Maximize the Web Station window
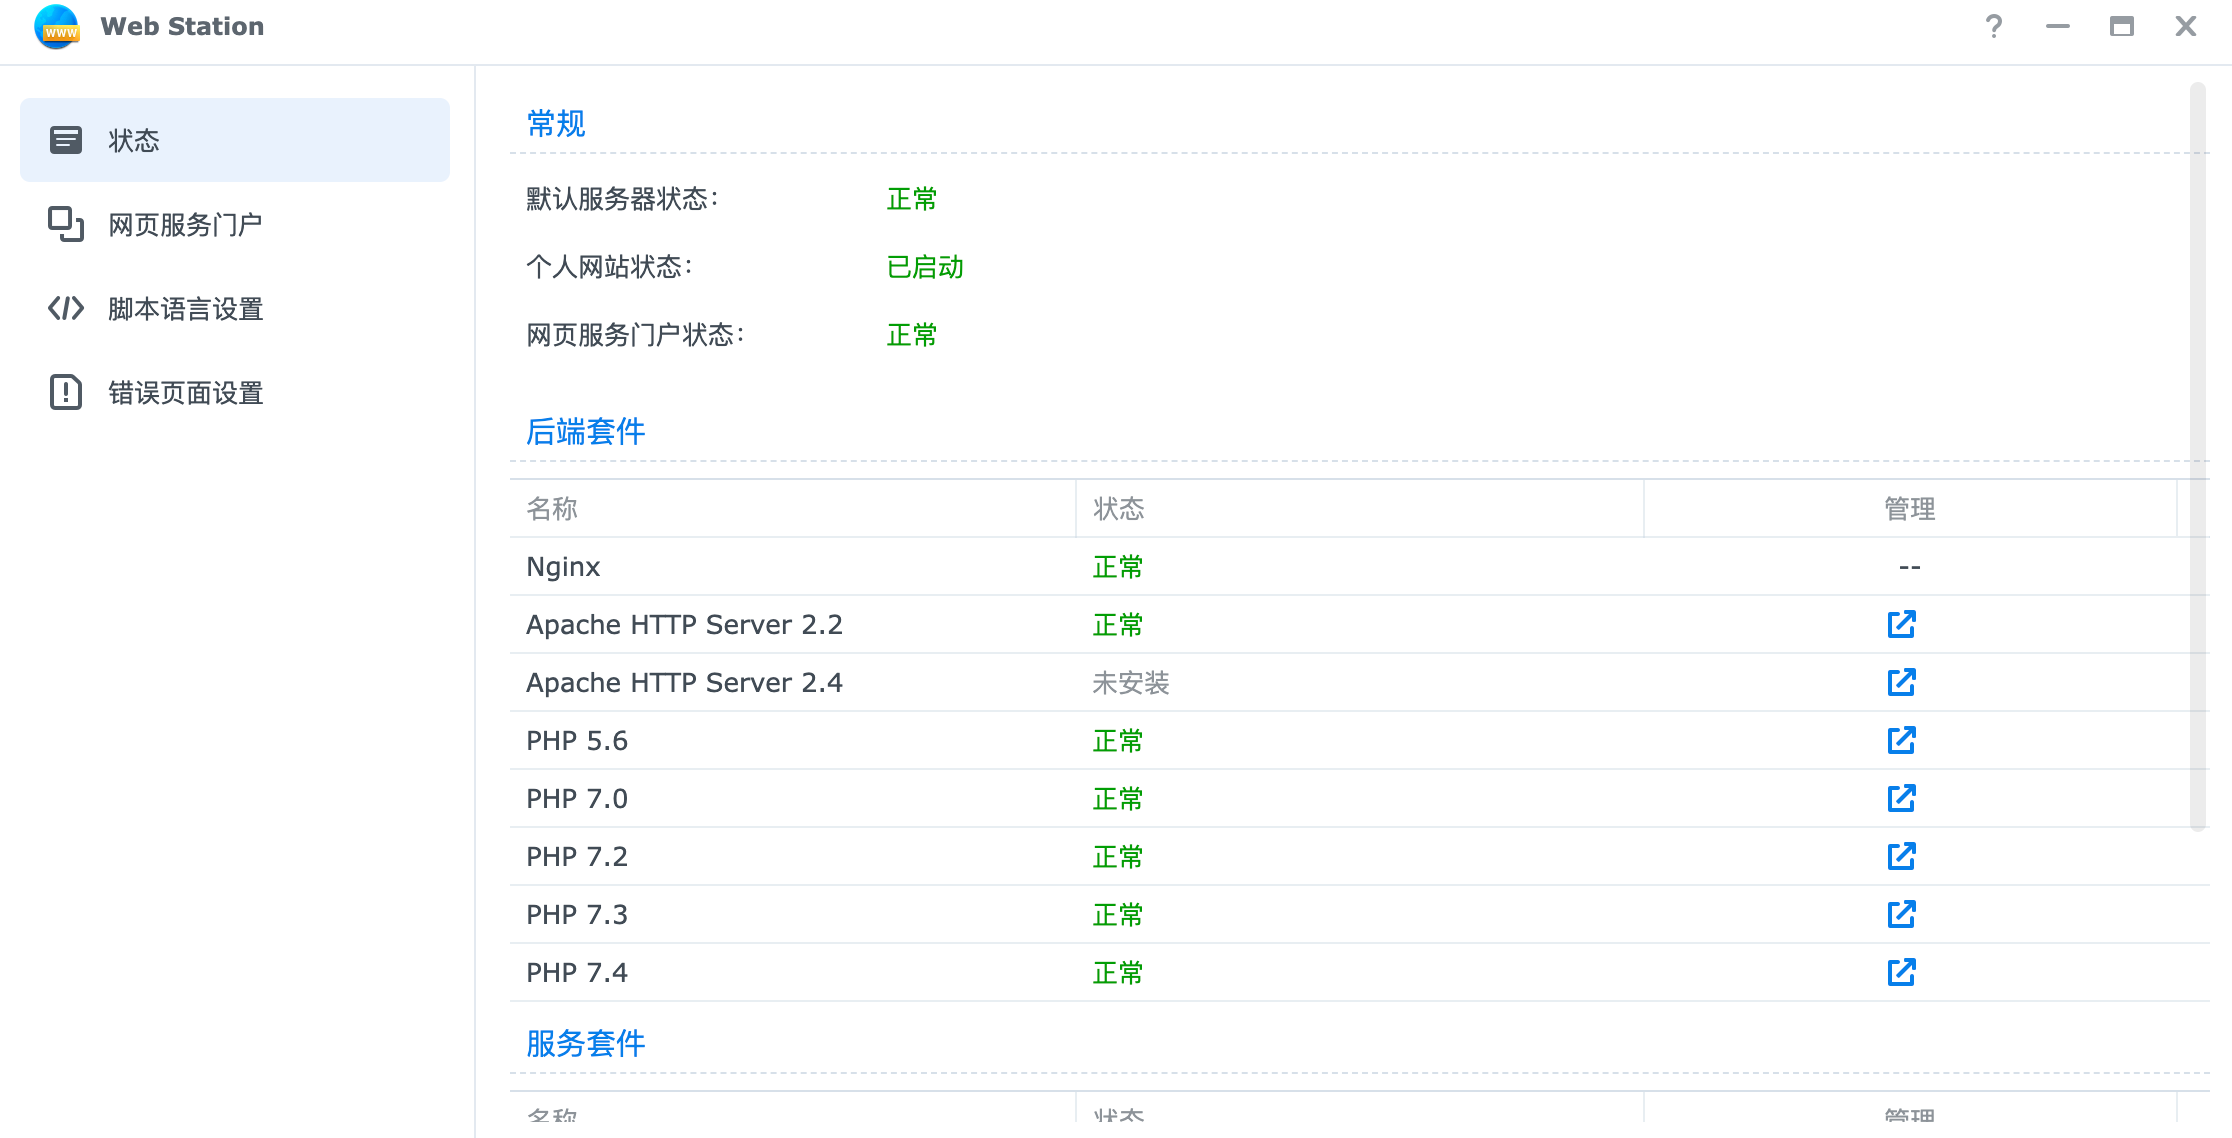 (2121, 26)
